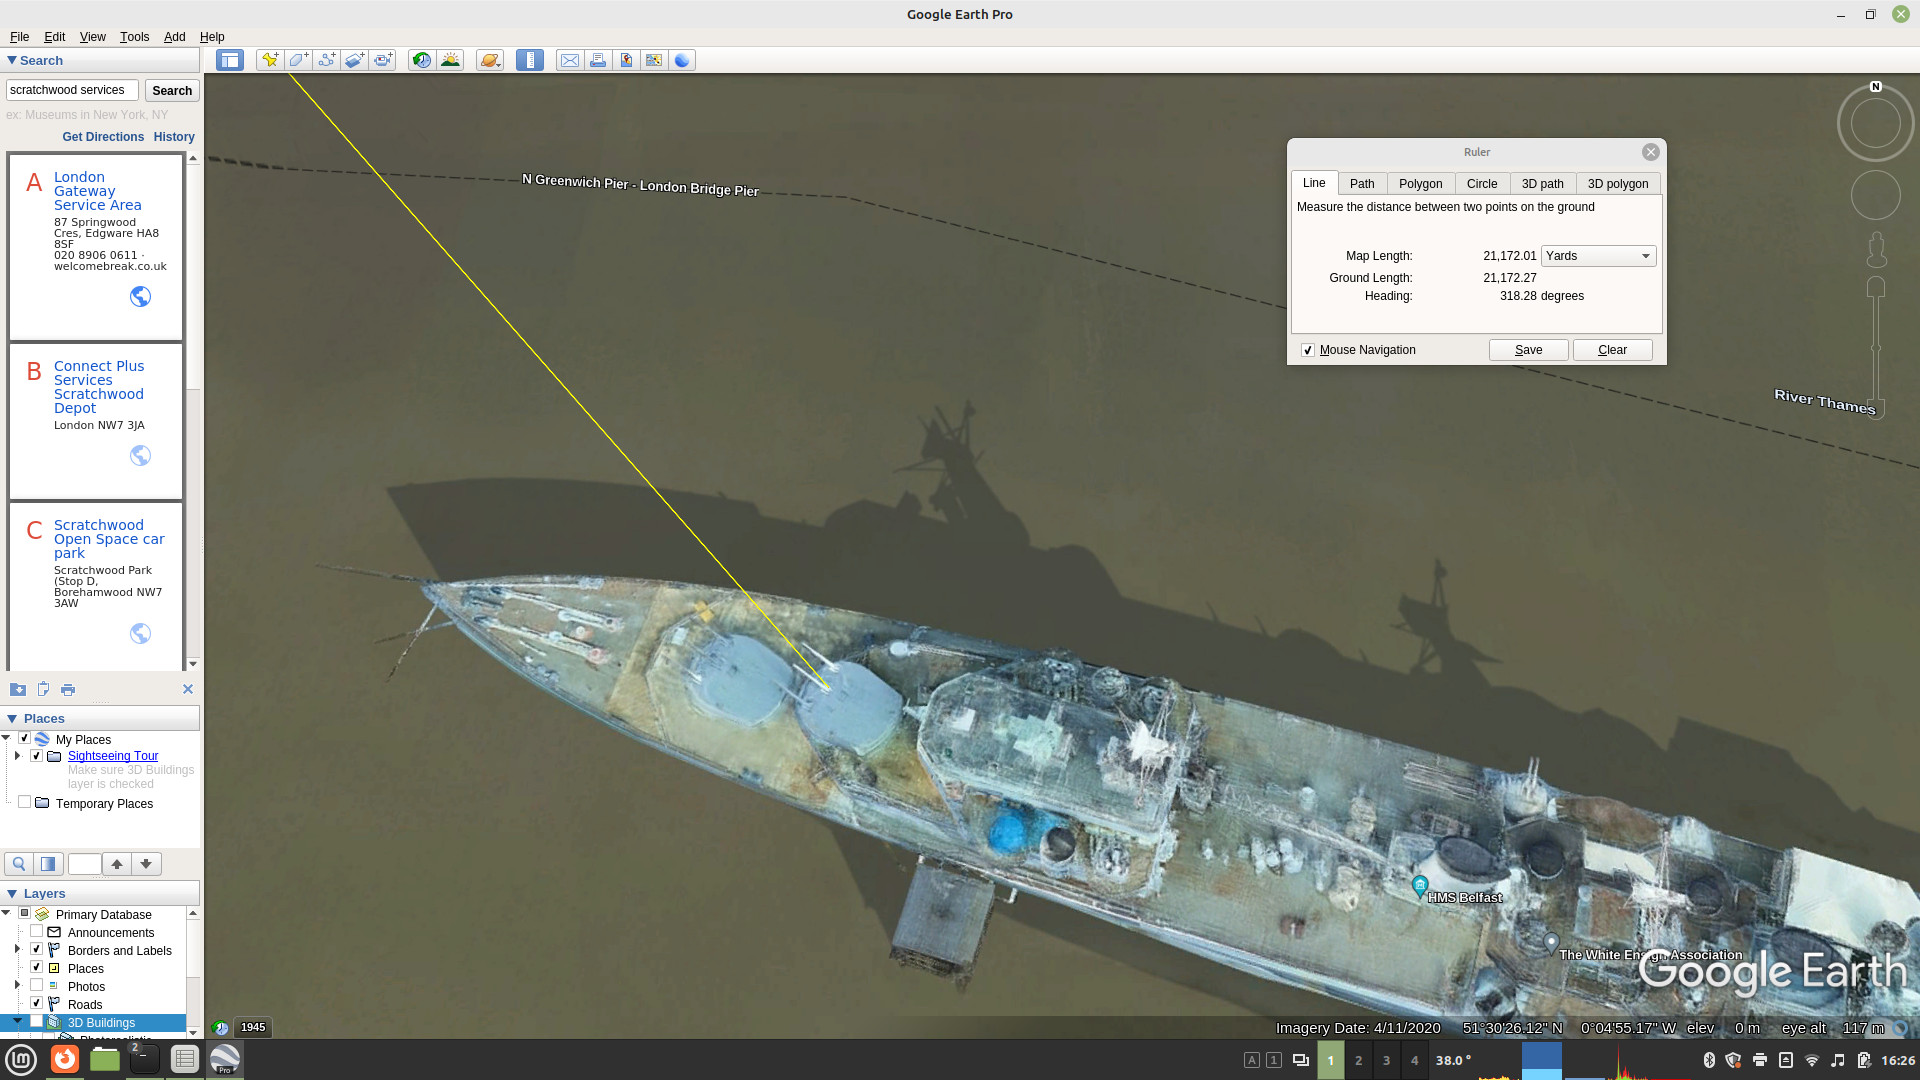
Task: Click the Ruler tool icon
Action: (530, 60)
